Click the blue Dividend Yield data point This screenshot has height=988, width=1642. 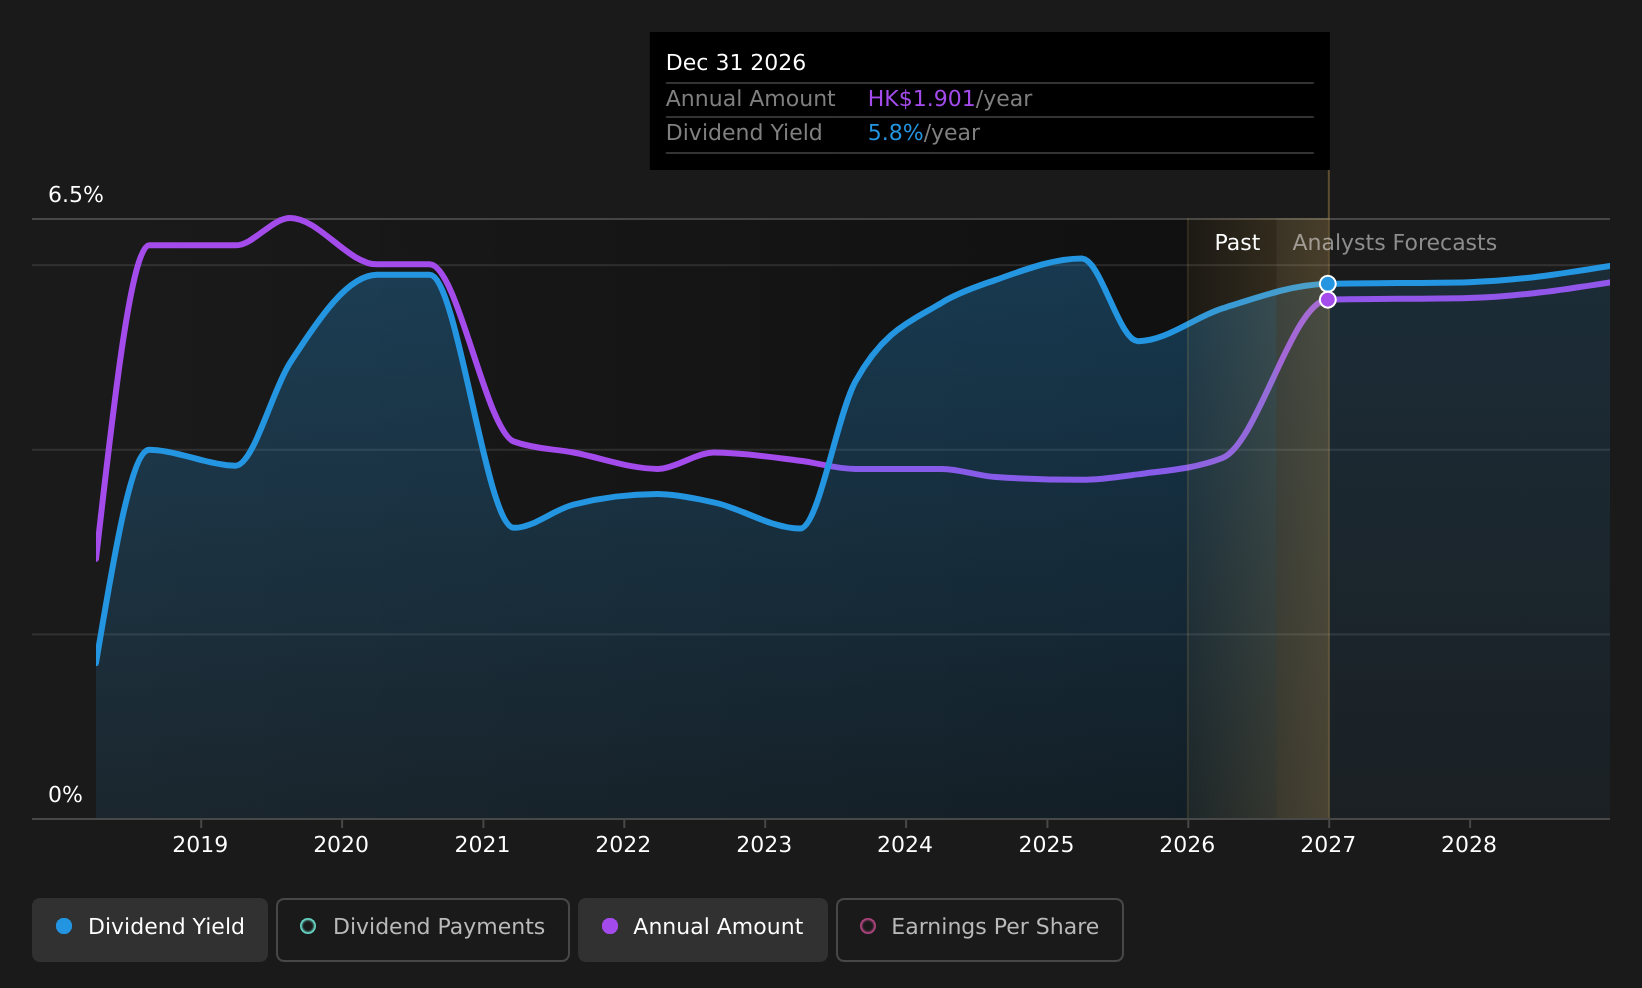[1327, 284]
